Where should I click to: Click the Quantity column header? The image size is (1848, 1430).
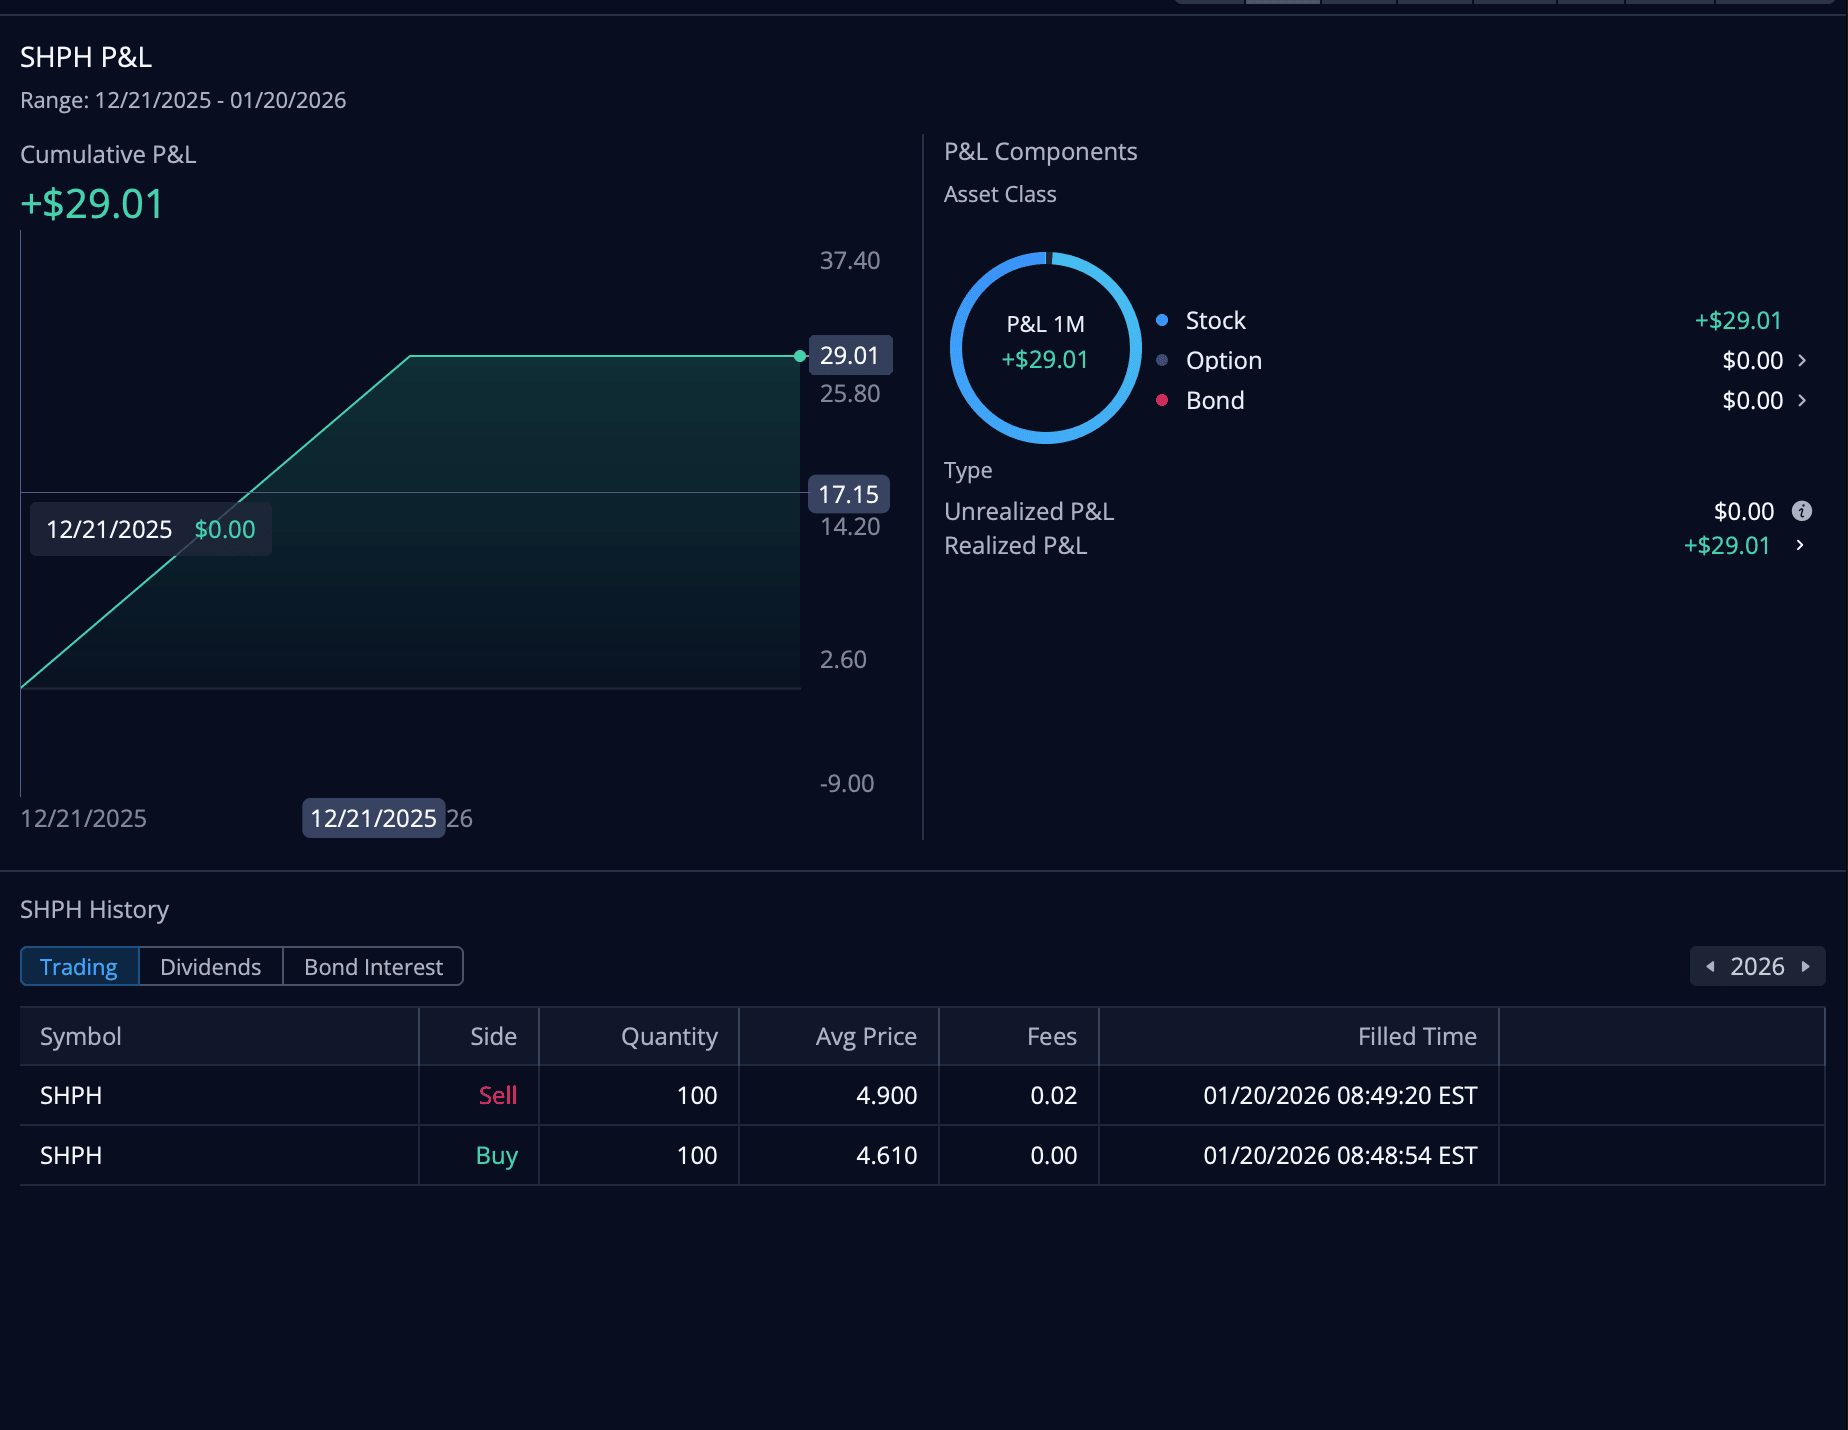[668, 1036]
